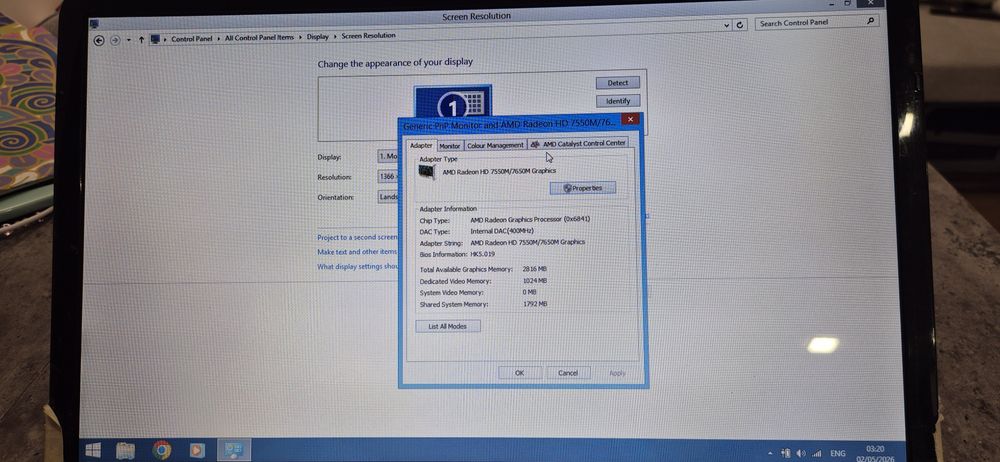Image resolution: width=1000 pixels, height=462 pixels.
Task: Expand the address bar history dropdown
Action: click(727, 26)
